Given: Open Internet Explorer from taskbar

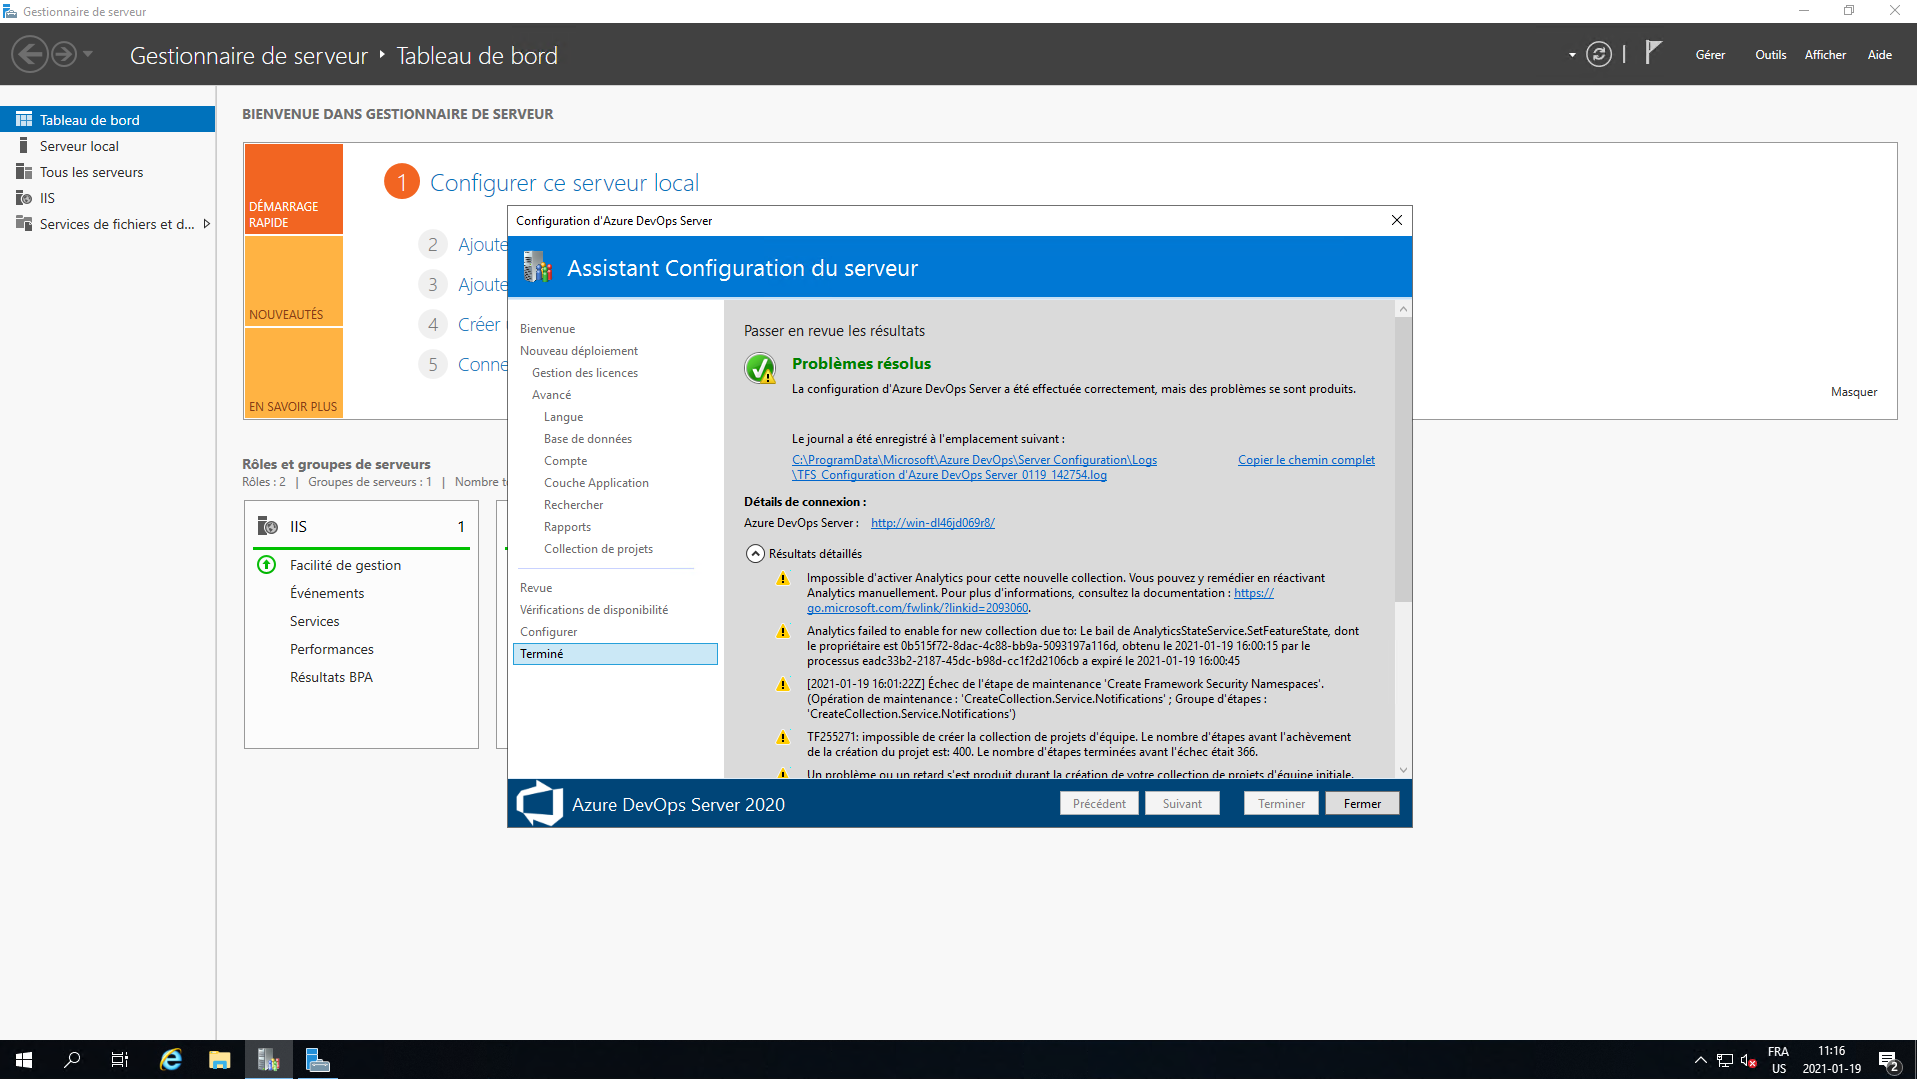Looking at the screenshot, I should coord(171,1060).
